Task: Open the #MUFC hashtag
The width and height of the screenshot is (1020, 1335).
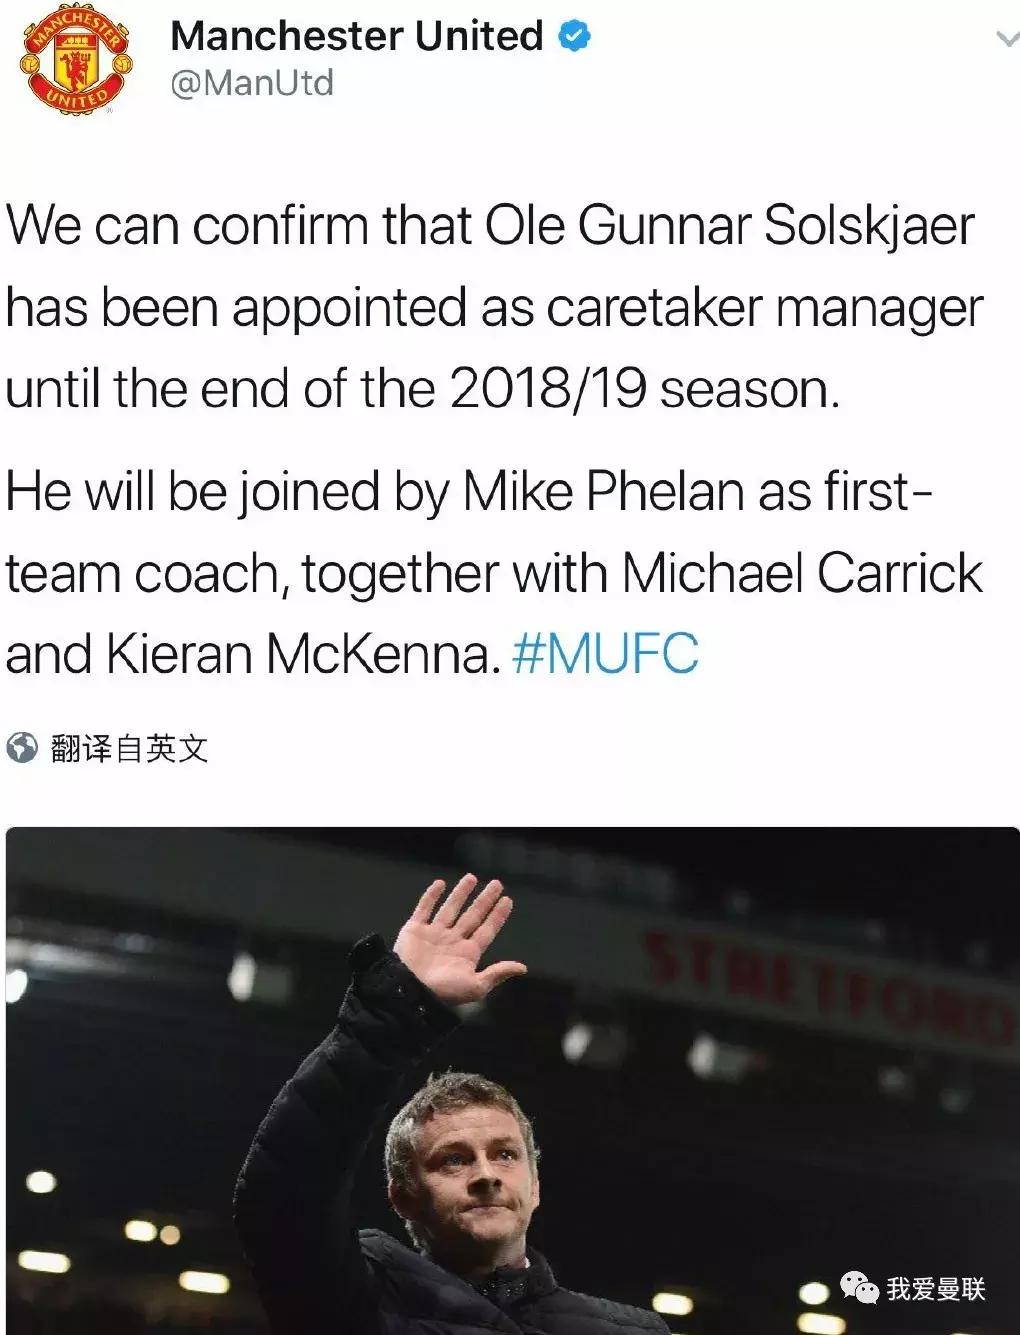Action: [x=605, y=655]
